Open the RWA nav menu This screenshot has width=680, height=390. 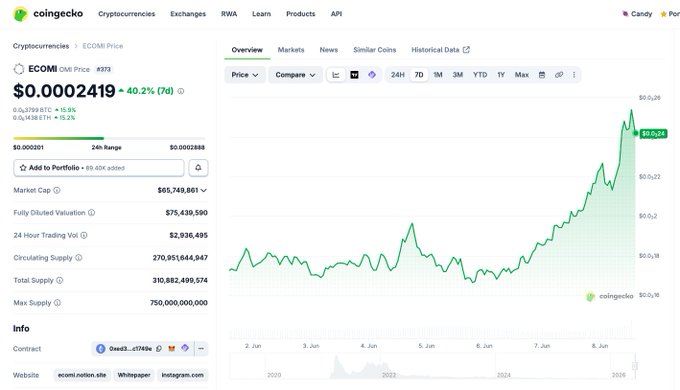pyautogui.click(x=229, y=14)
